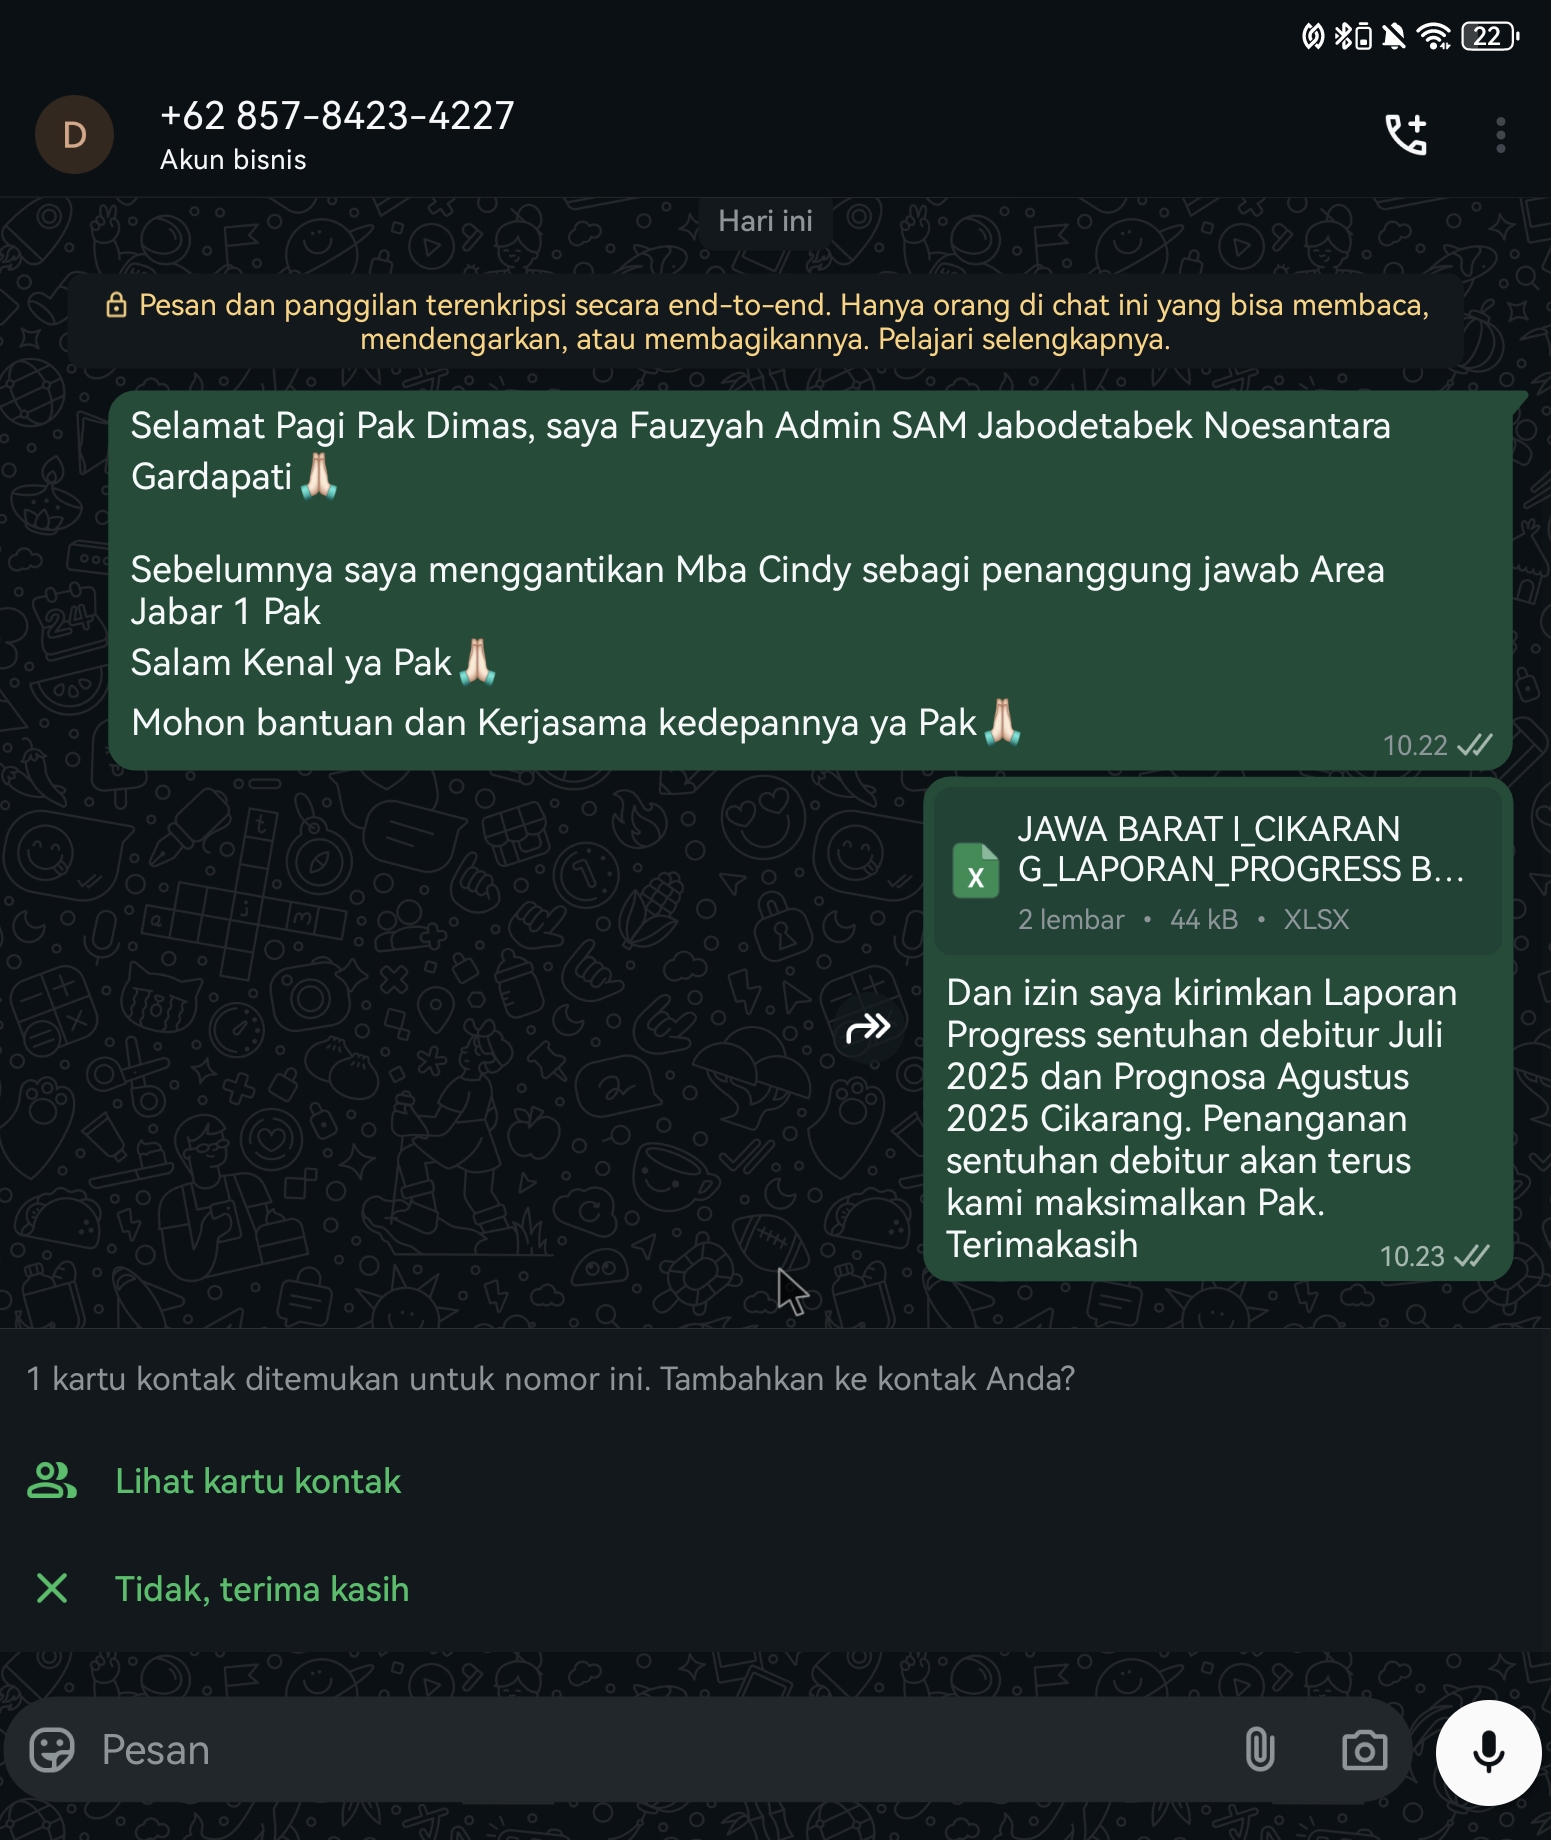Screen dimensions: 1551x1840
Task: Tap Pelajari selengkapnya in encryption notice
Action: tap(1024, 340)
